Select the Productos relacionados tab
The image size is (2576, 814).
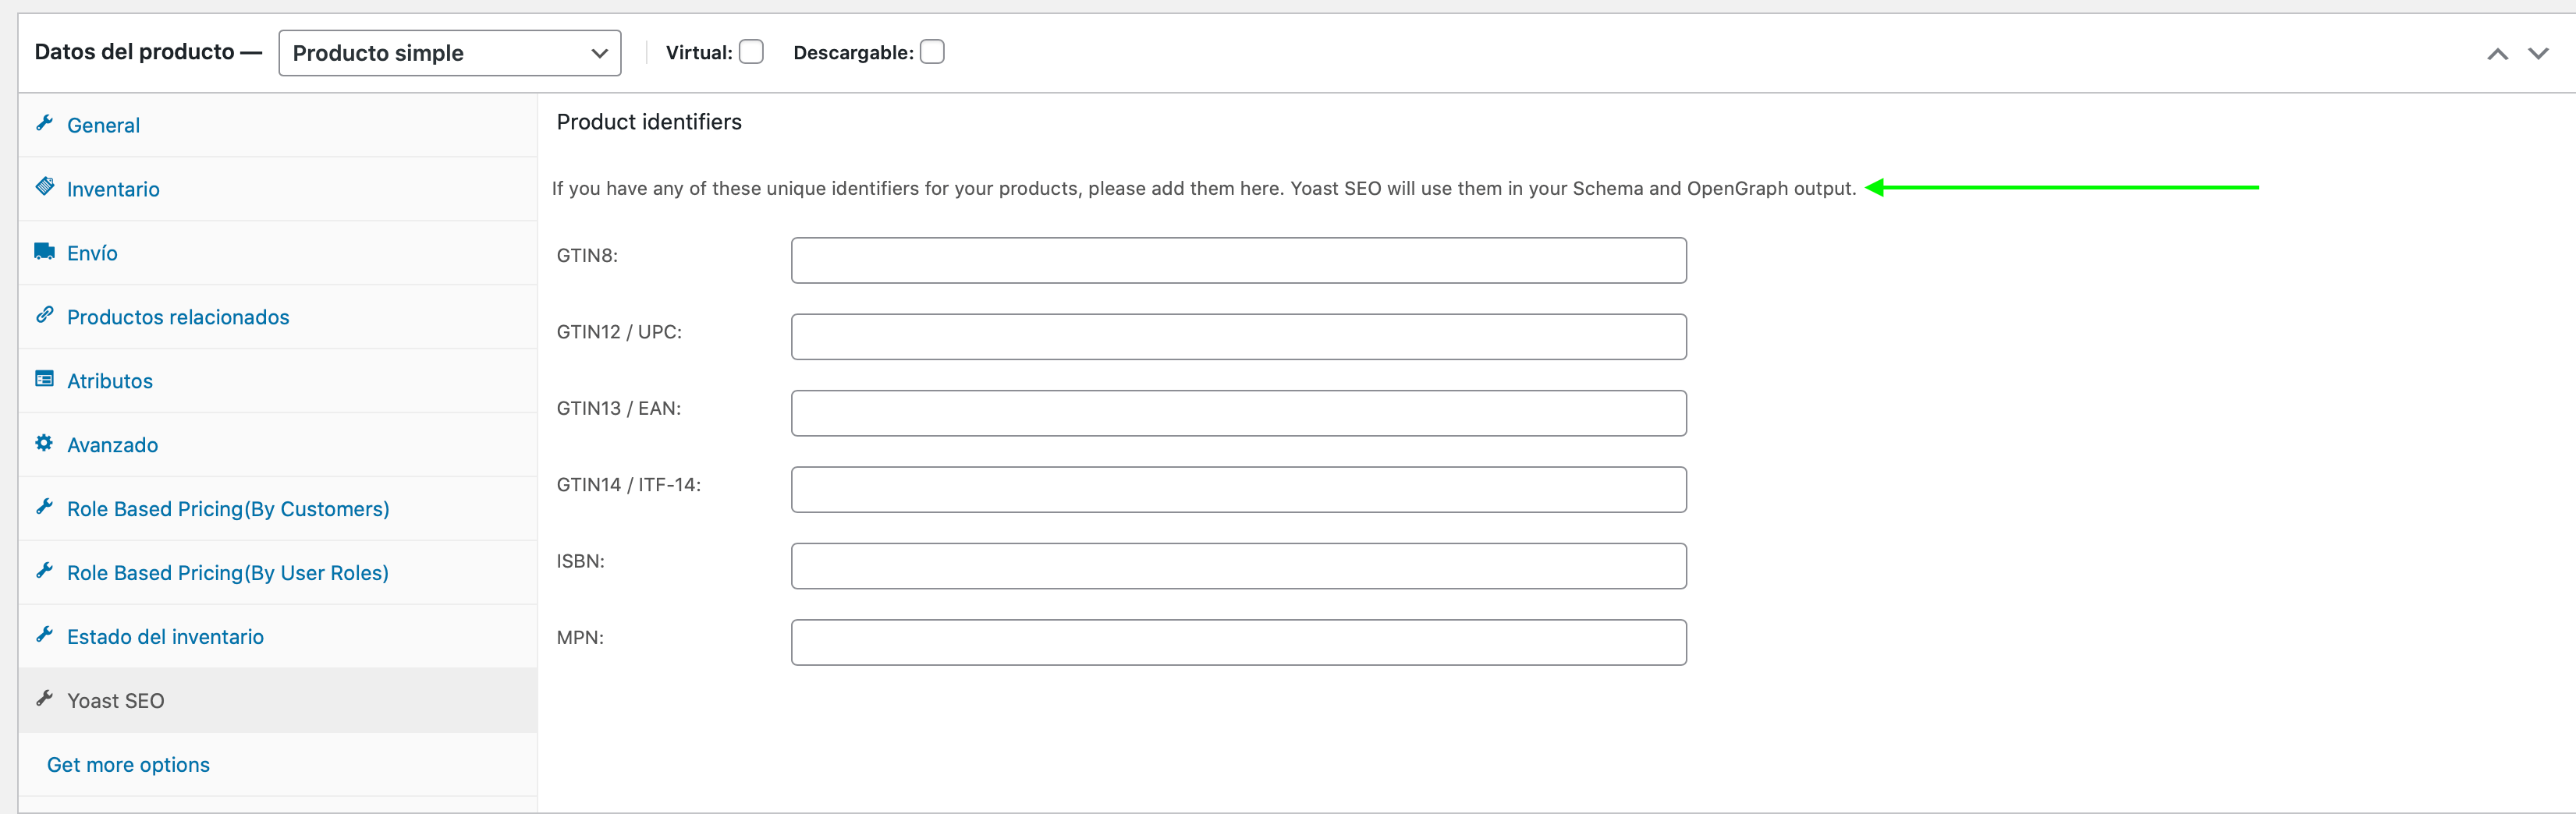pyautogui.click(x=278, y=317)
